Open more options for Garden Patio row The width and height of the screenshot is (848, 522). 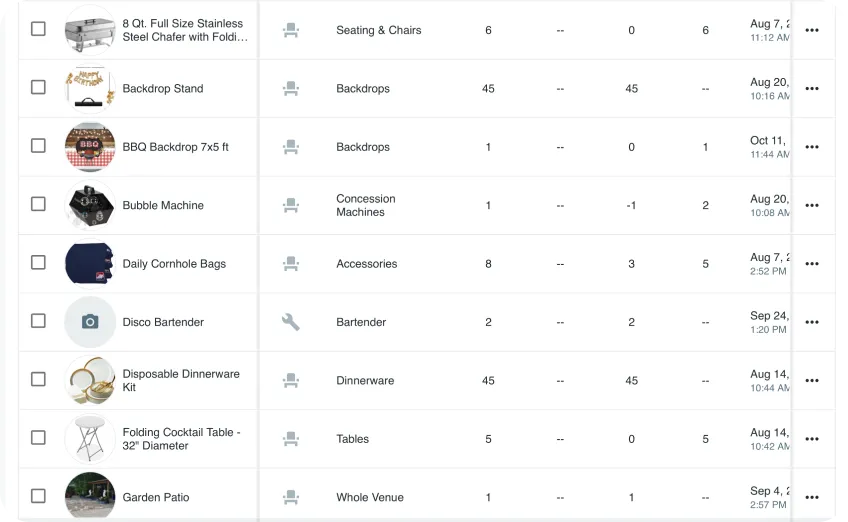coord(811,497)
